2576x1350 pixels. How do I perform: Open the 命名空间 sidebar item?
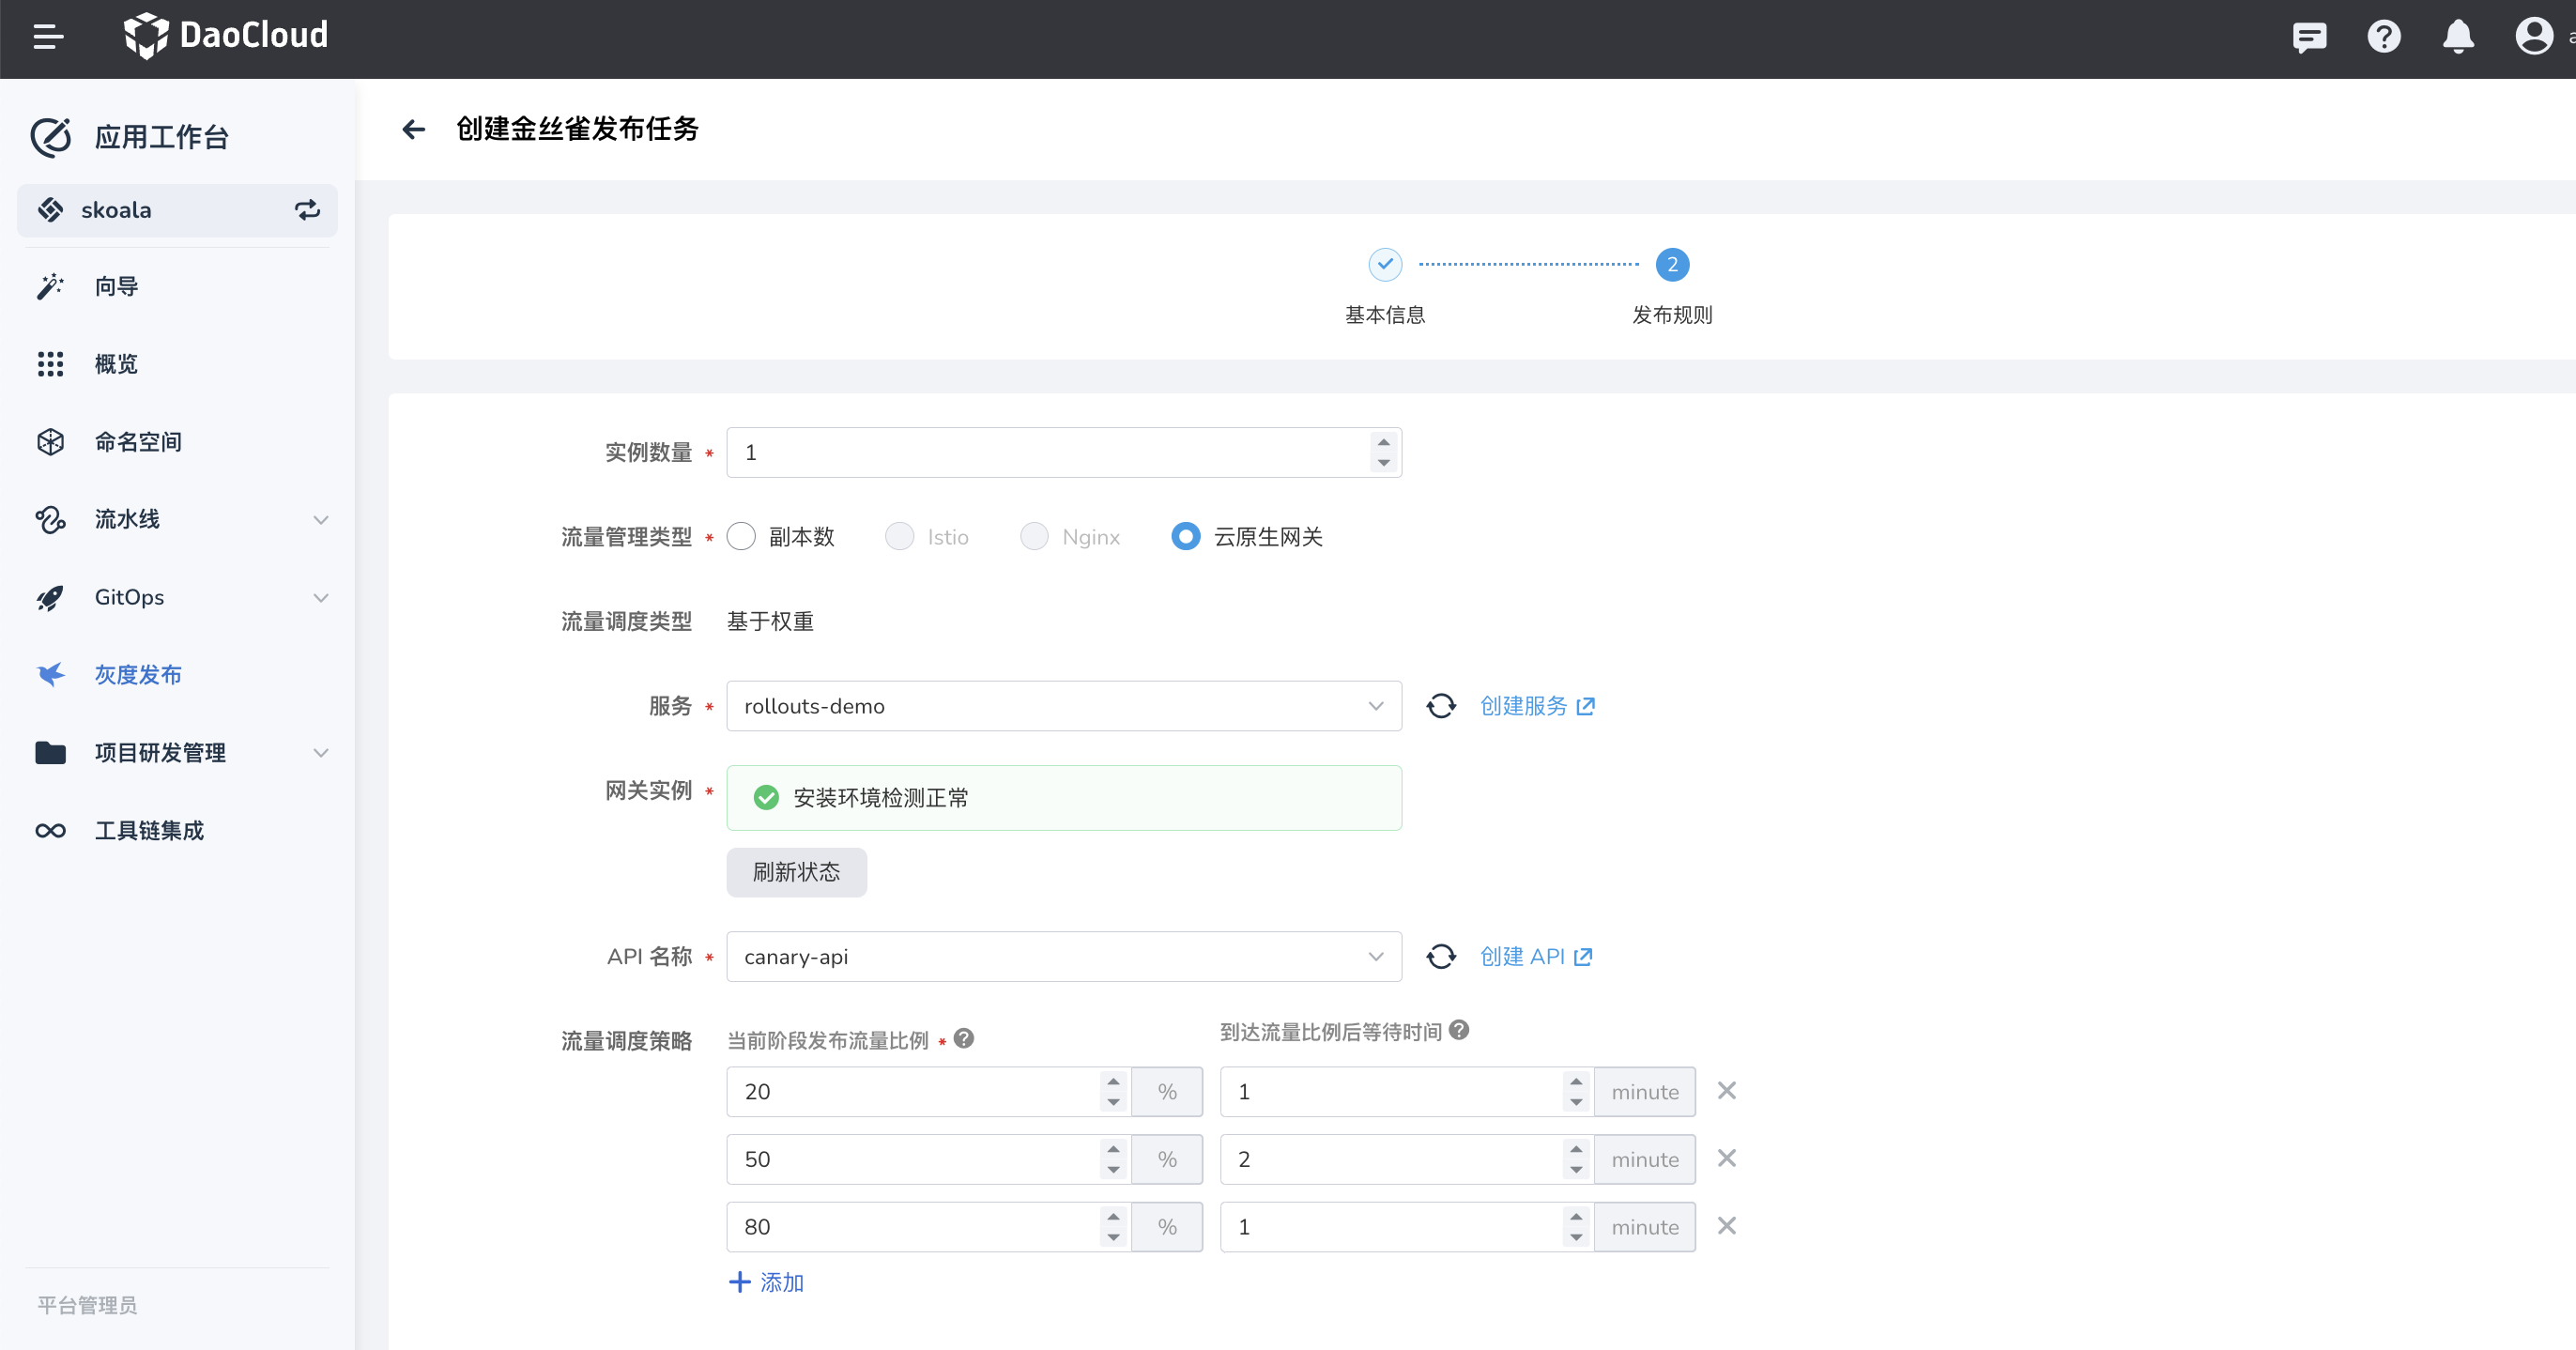click(x=138, y=442)
